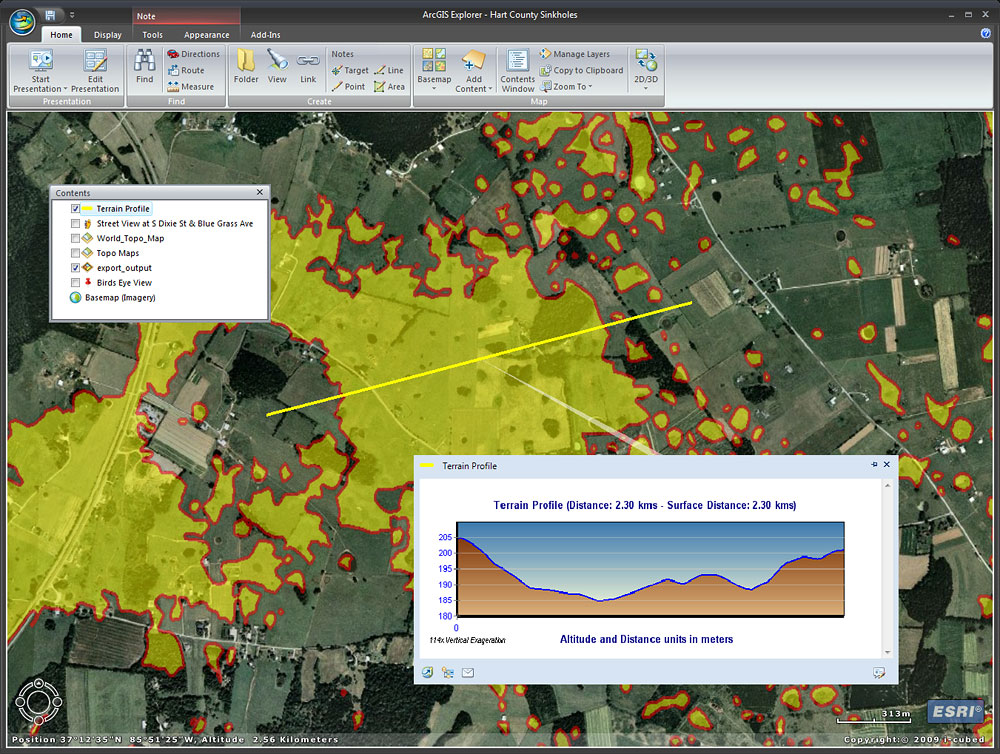This screenshot has width=1000, height=754.
Task: Click the Find binoculars tool
Action: (145, 66)
